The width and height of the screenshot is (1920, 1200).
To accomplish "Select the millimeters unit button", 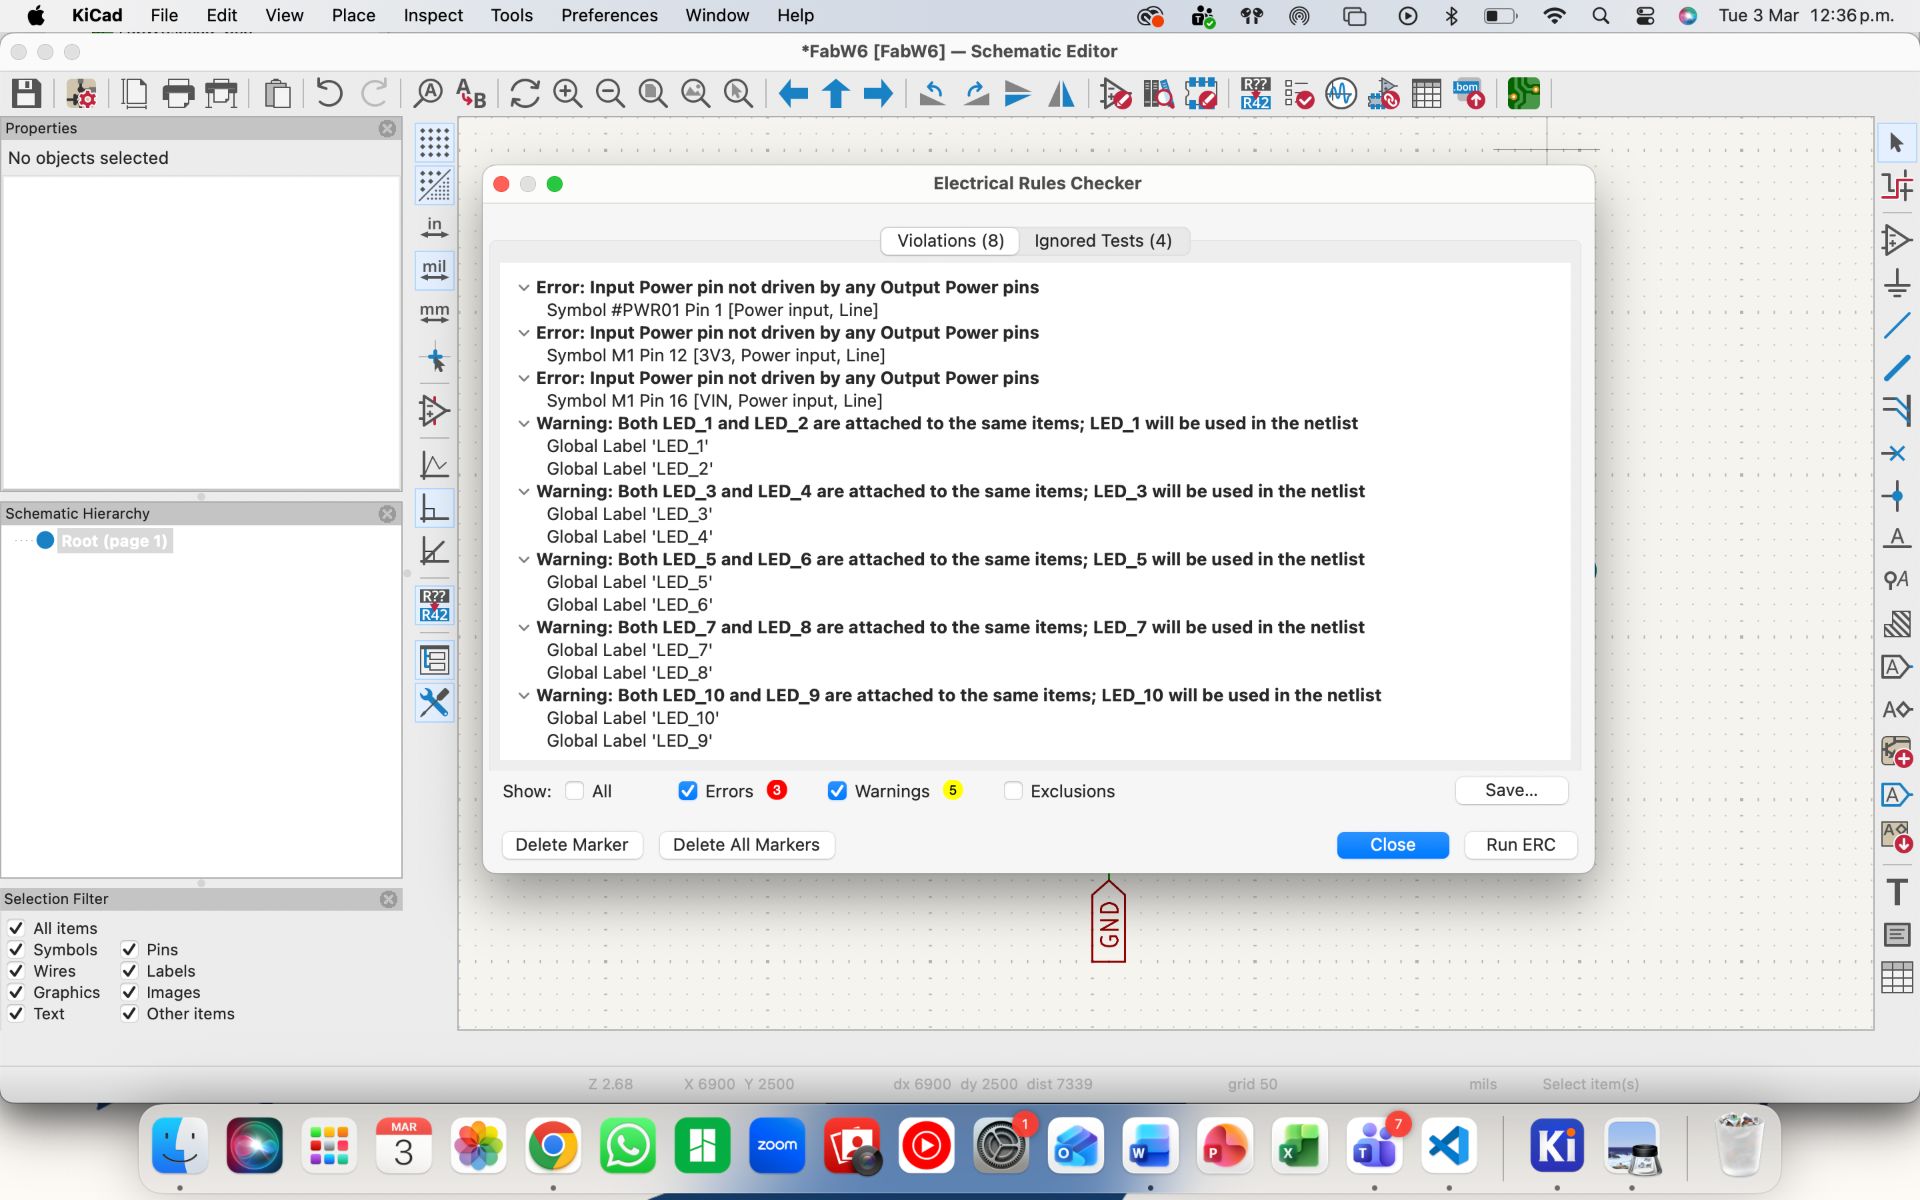I will tap(434, 312).
